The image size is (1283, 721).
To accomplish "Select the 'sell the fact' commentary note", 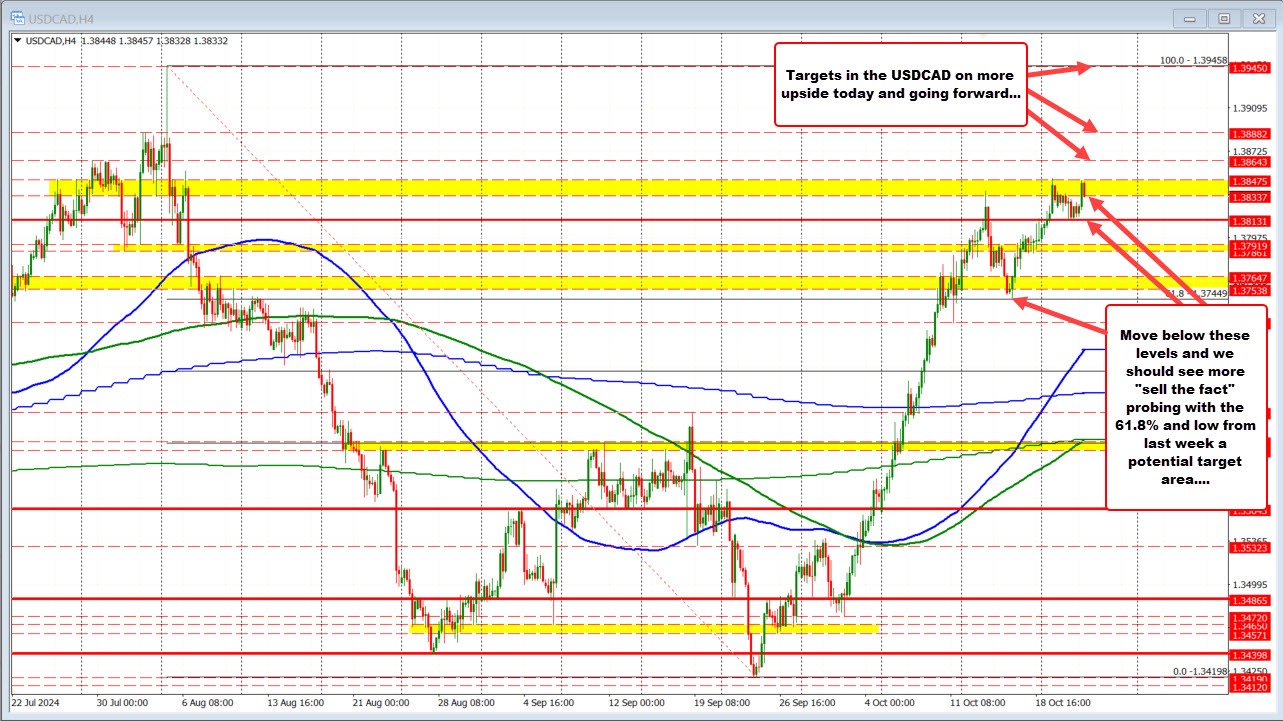I will (1190, 408).
